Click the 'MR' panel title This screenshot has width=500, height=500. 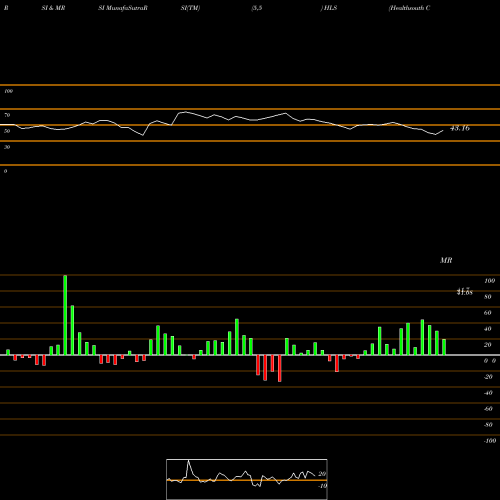(446, 260)
